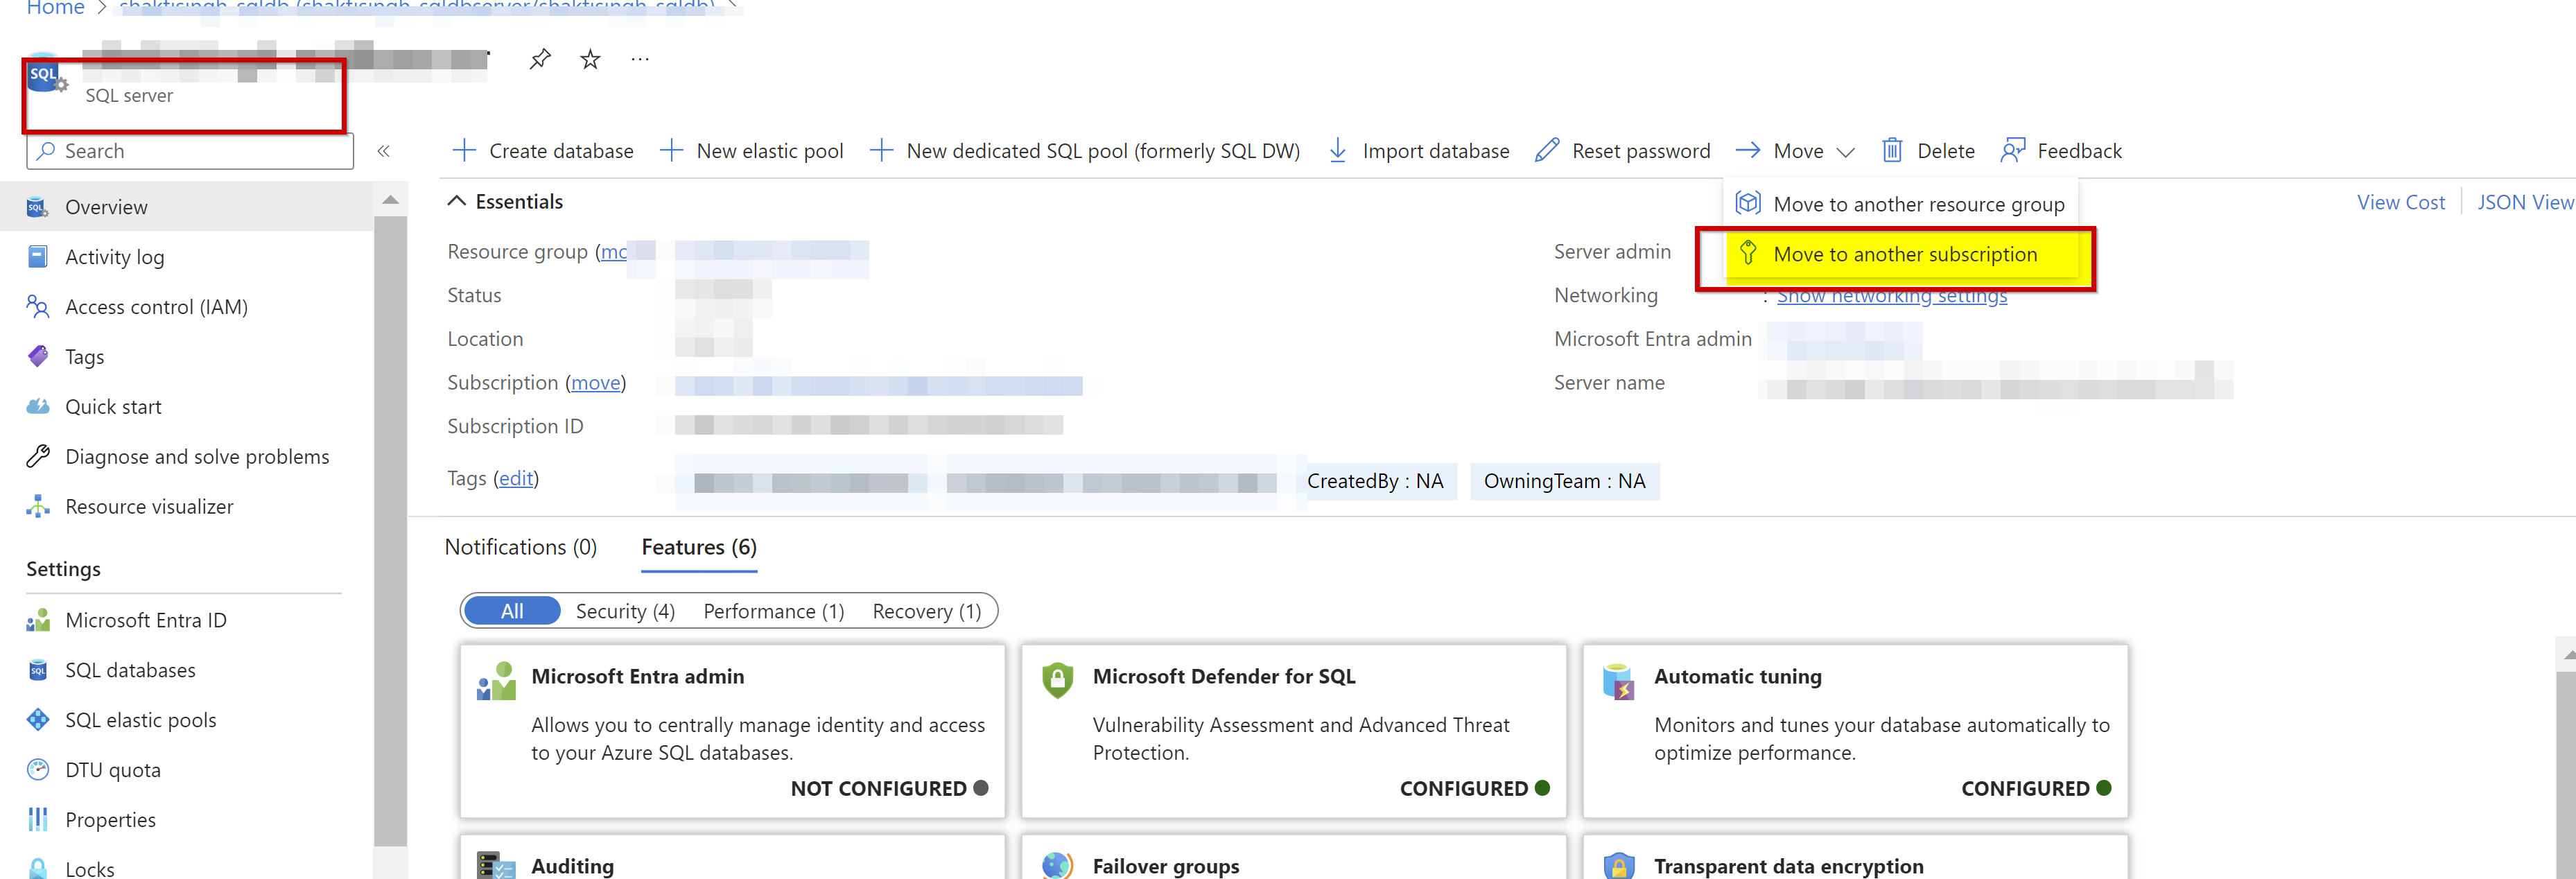Image resolution: width=2576 pixels, height=879 pixels.
Task: Click the Home breadcrumb link
Action: click(55, 8)
